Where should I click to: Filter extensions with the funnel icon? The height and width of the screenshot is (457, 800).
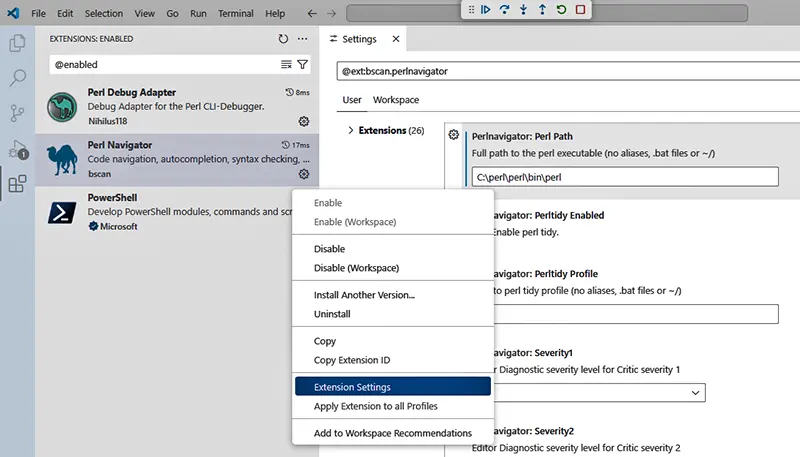(x=303, y=64)
